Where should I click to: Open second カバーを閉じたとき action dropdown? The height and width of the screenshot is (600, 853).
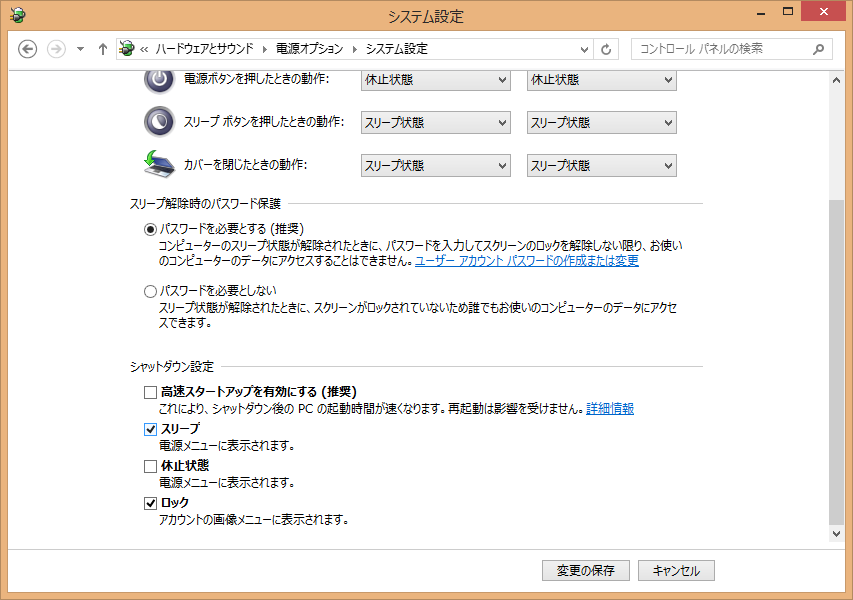(602, 165)
